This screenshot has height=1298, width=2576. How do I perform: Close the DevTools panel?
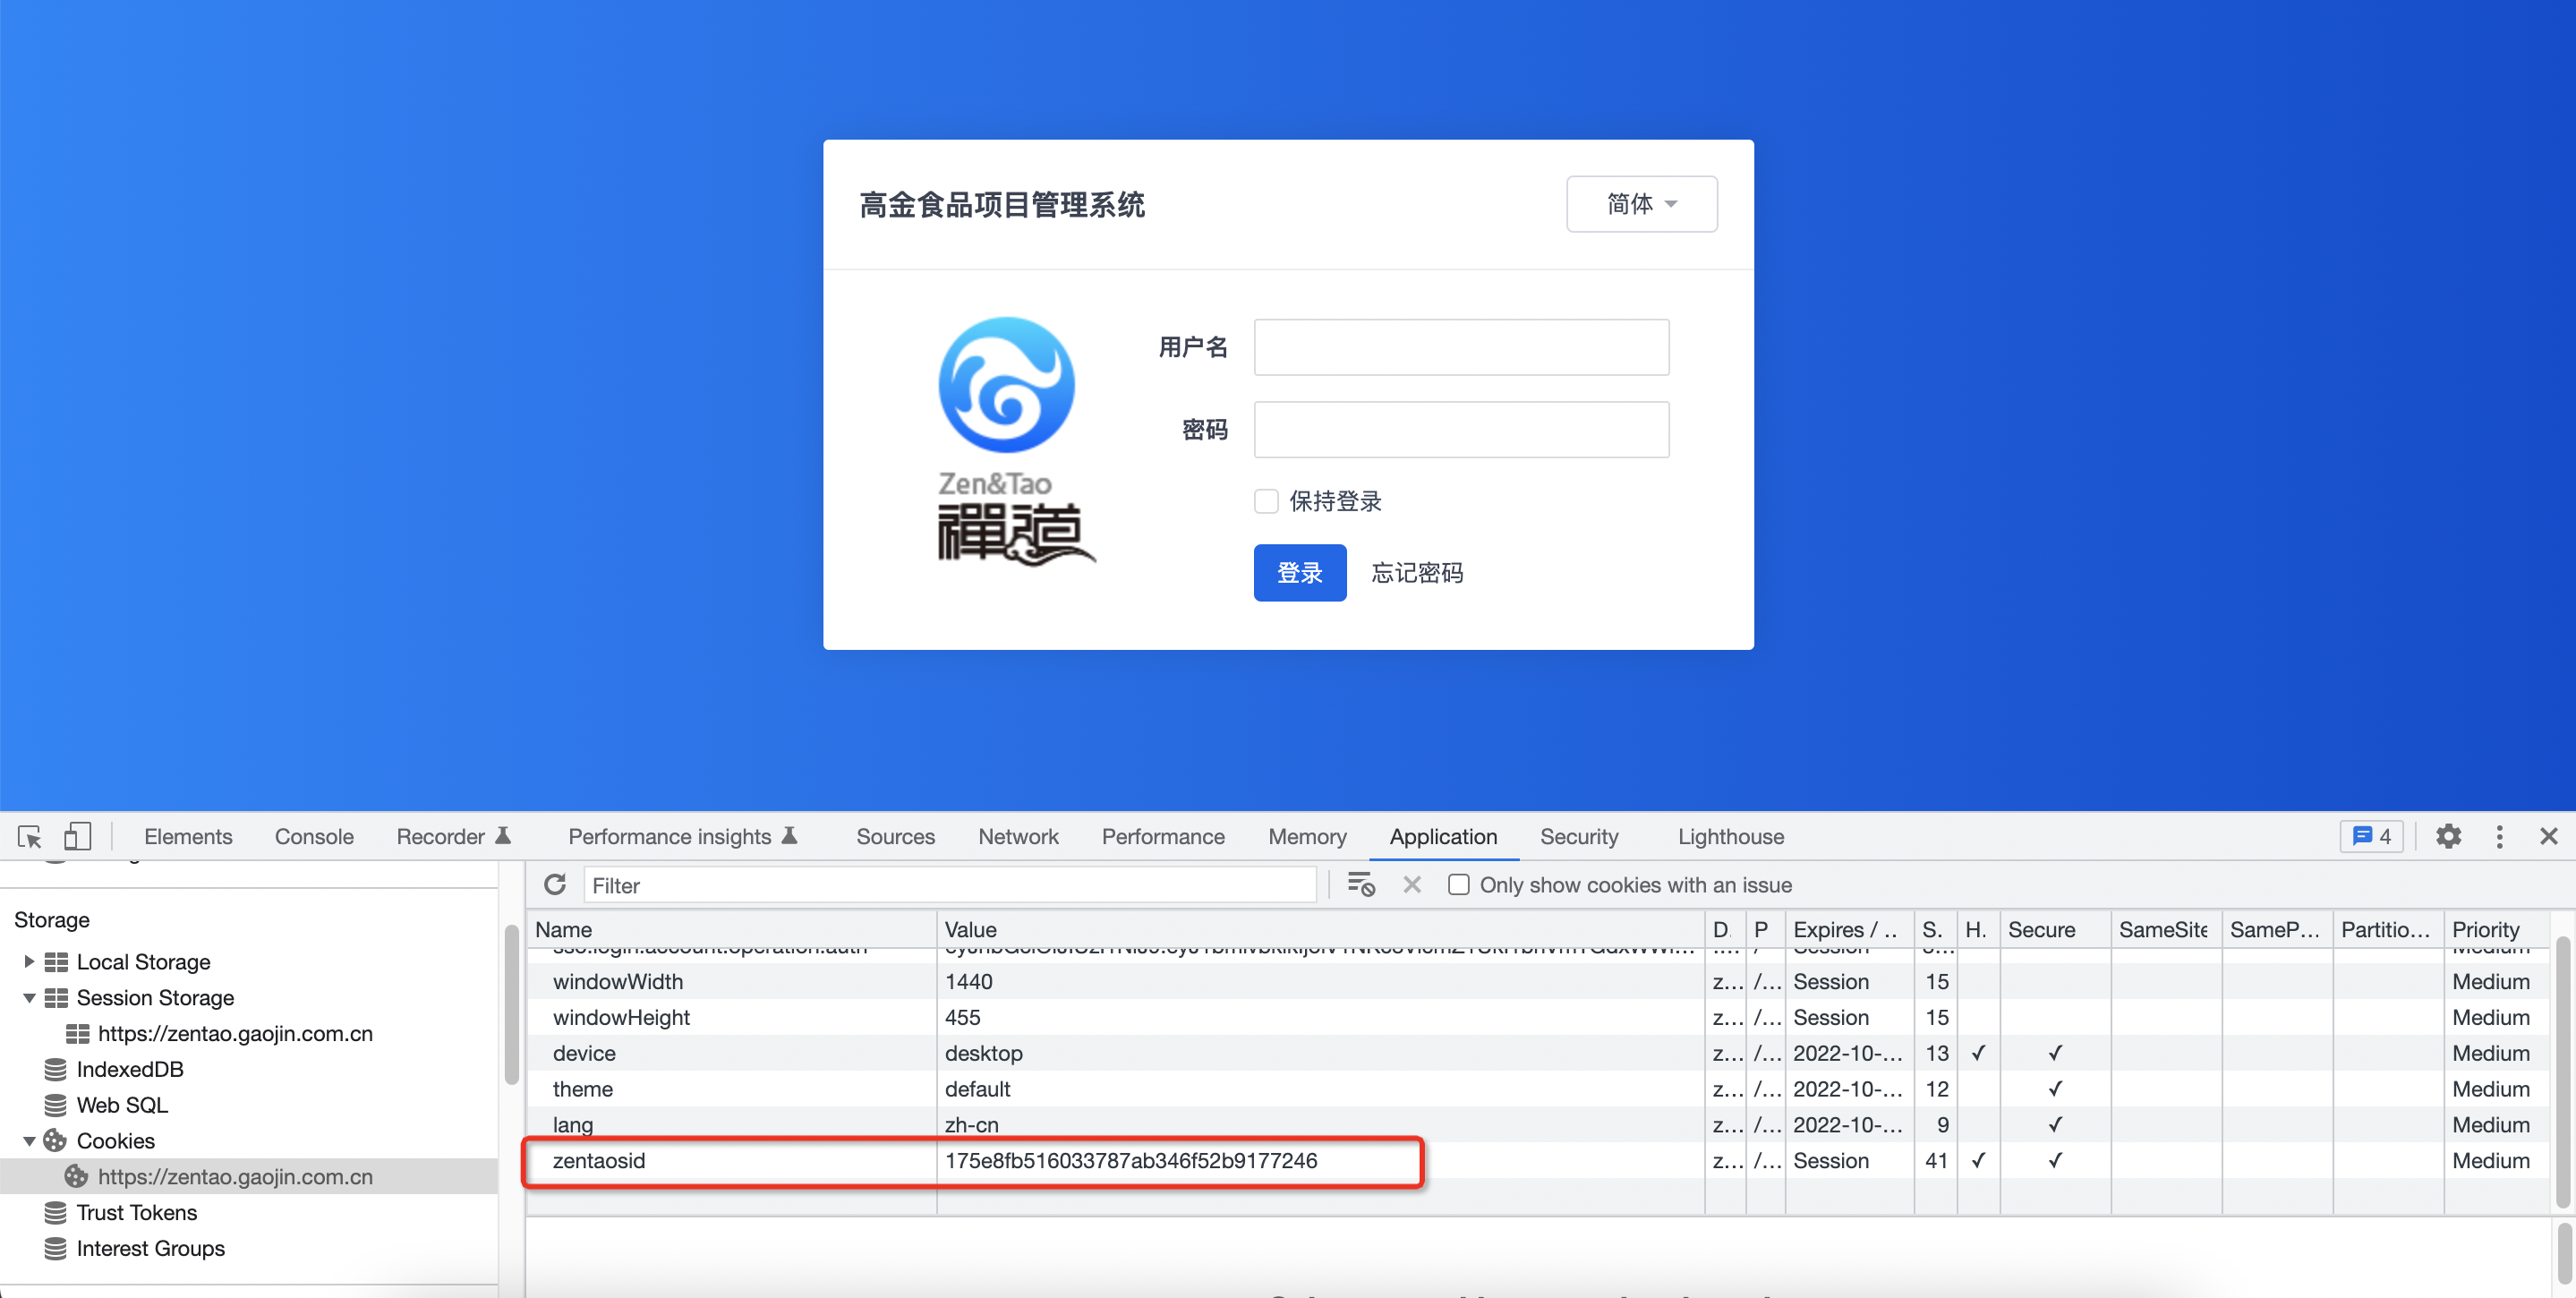coord(2548,836)
